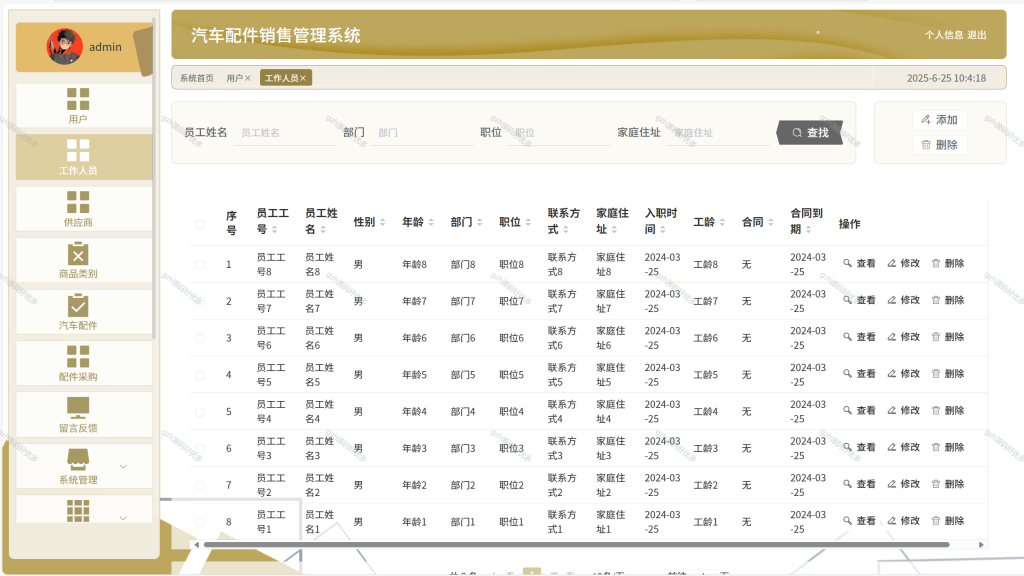
Task: Check the checkbox for row 员工工号4
Action: tap(200, 411)
